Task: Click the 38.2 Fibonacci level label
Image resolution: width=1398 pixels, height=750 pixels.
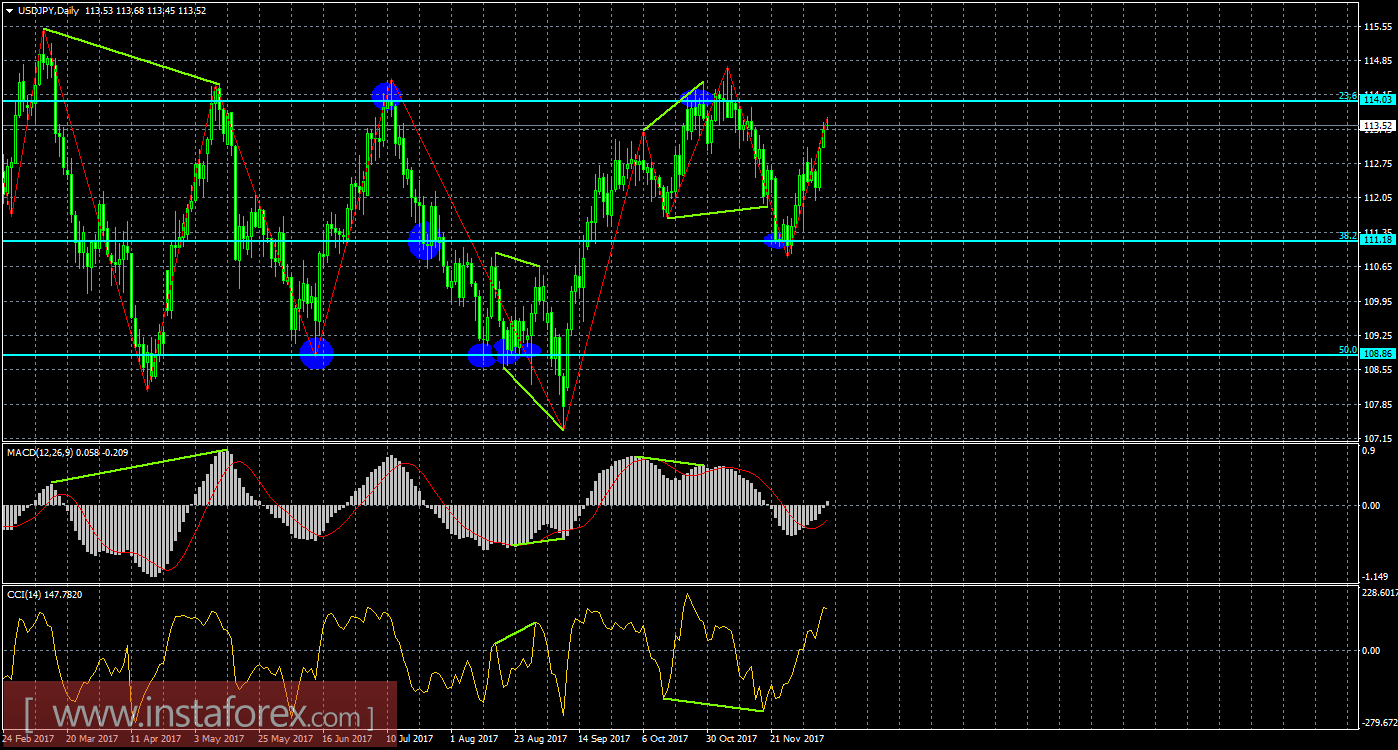Action: click(x=1348, y=236)
